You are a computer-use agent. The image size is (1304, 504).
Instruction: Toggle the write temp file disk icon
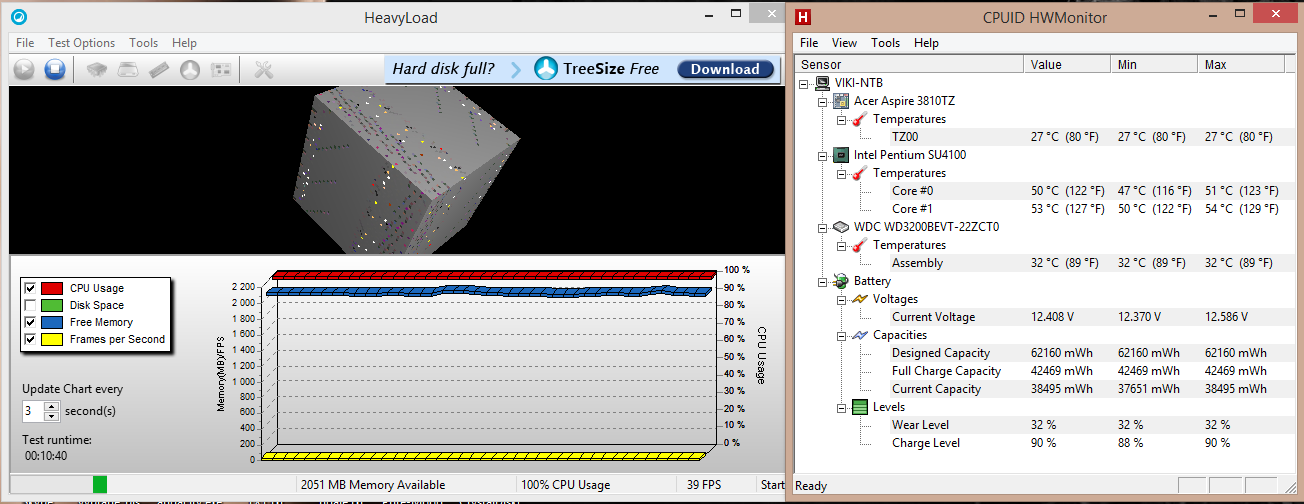point(128,69)
